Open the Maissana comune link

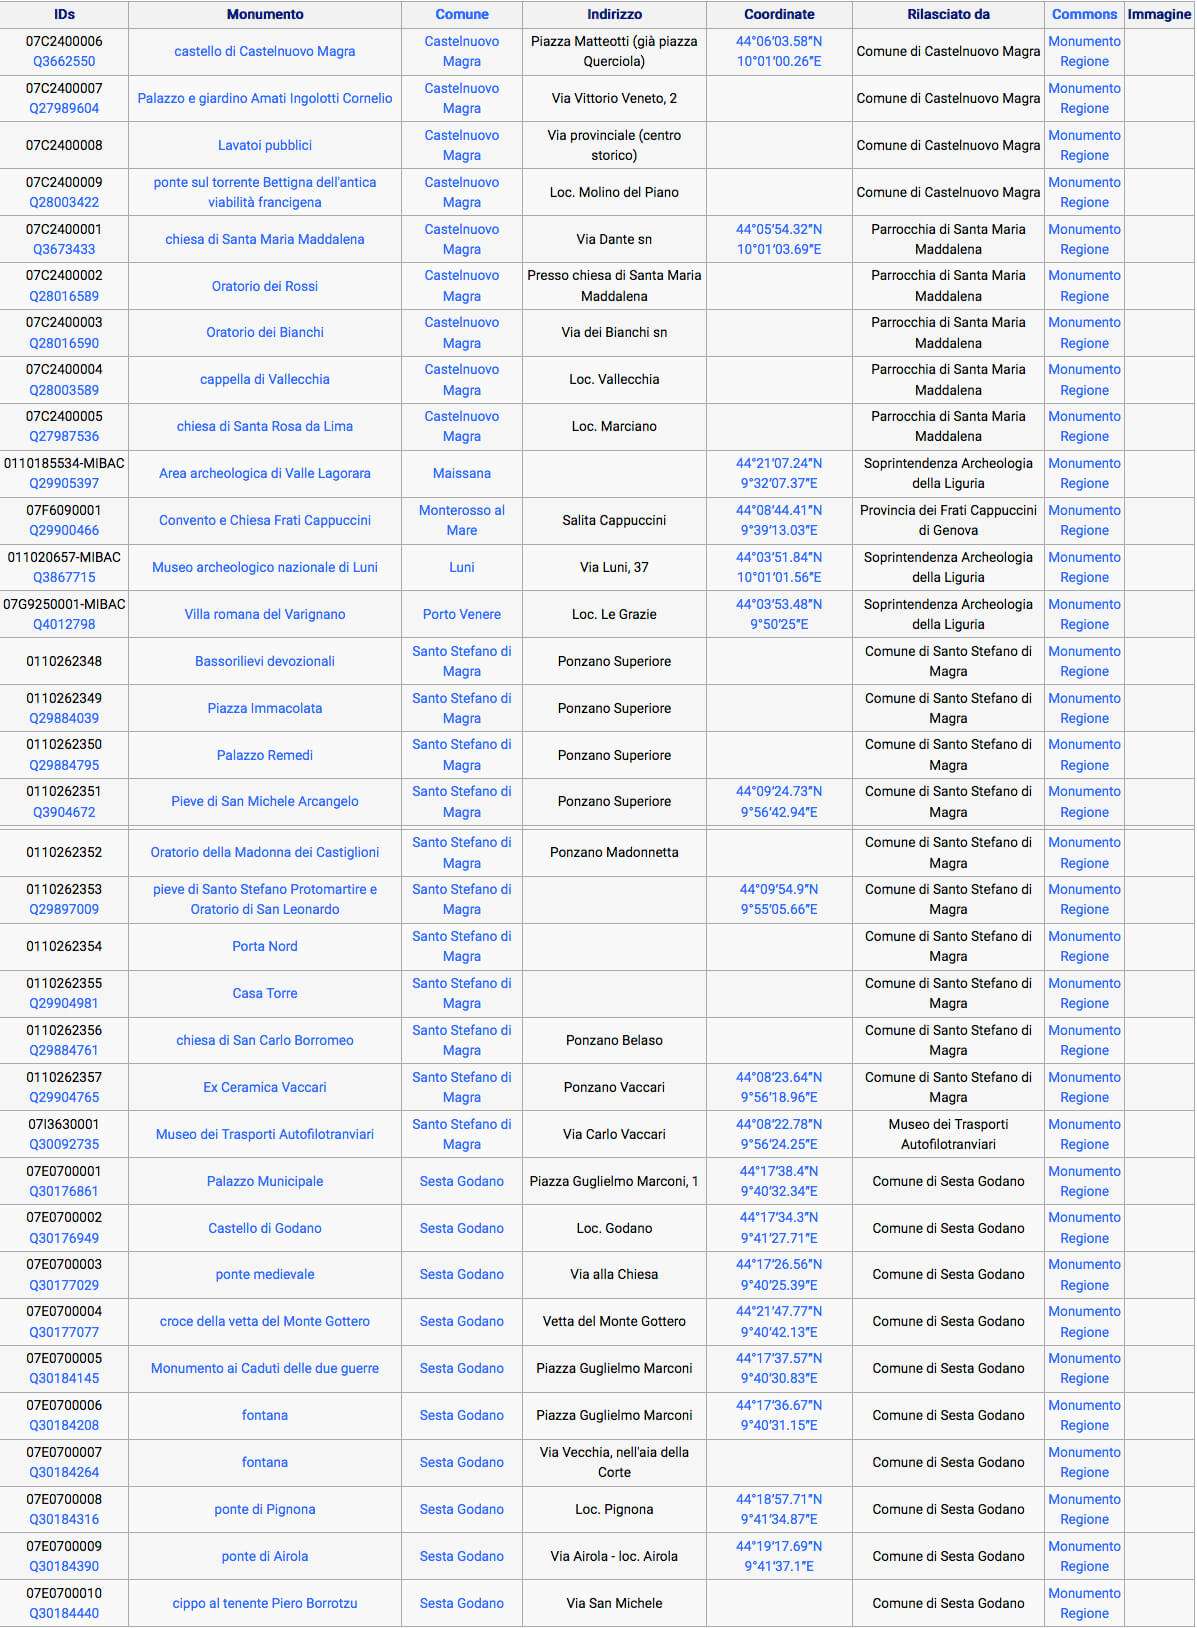(x=462, y=473)
